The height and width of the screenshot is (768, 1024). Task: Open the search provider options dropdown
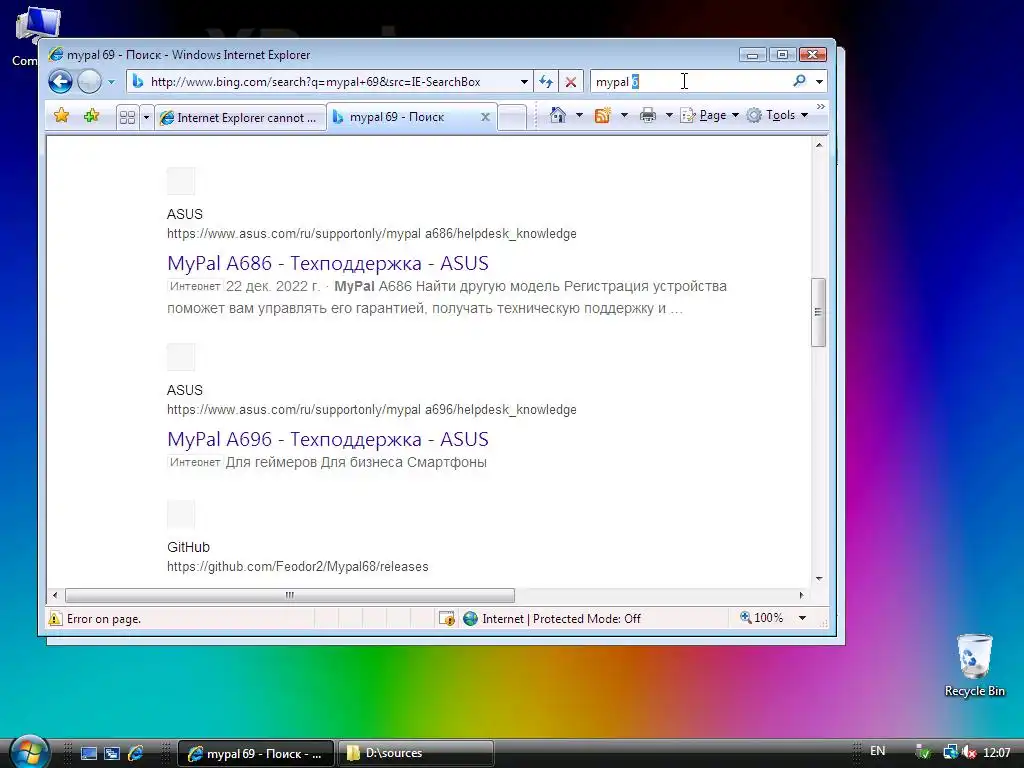[820, 82]
